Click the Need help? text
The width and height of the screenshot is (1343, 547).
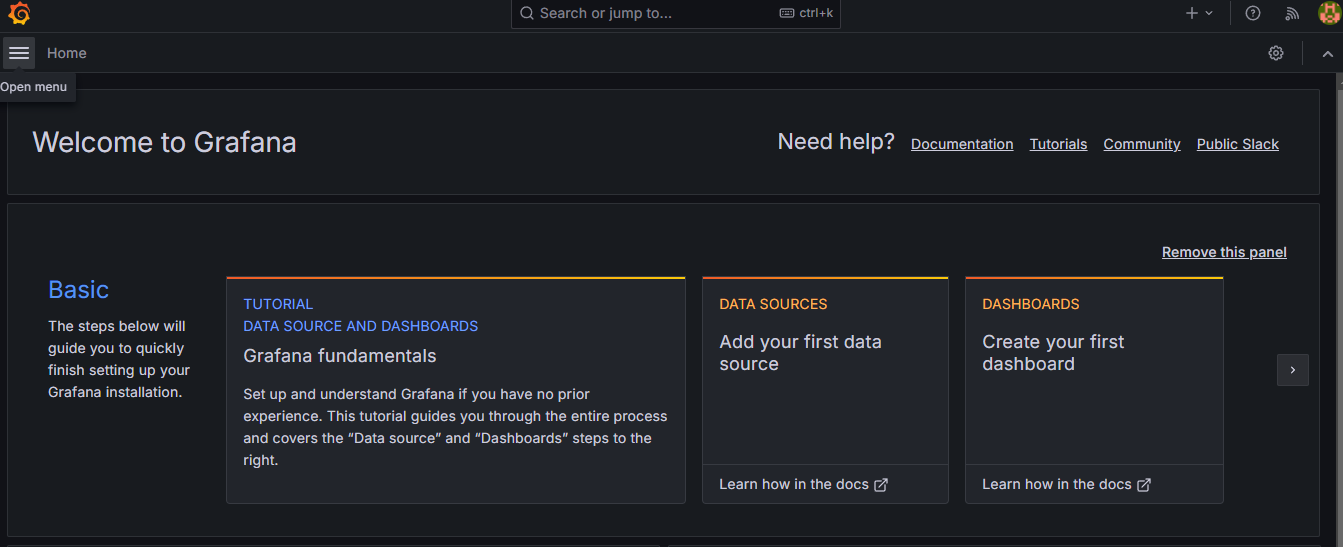(836, 142)
